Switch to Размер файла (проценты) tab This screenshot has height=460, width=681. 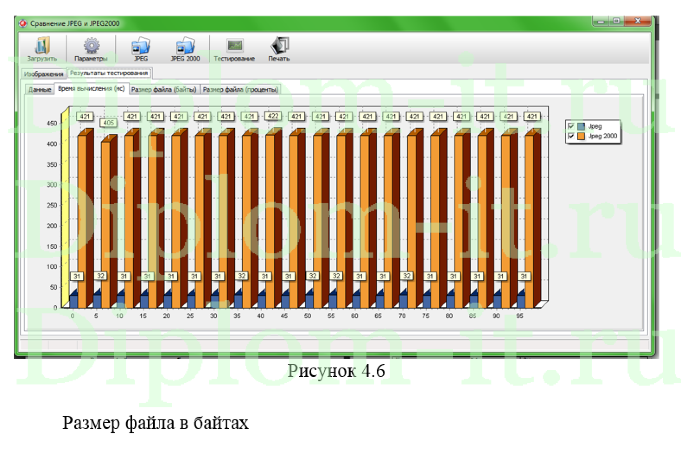pos(241,89)
